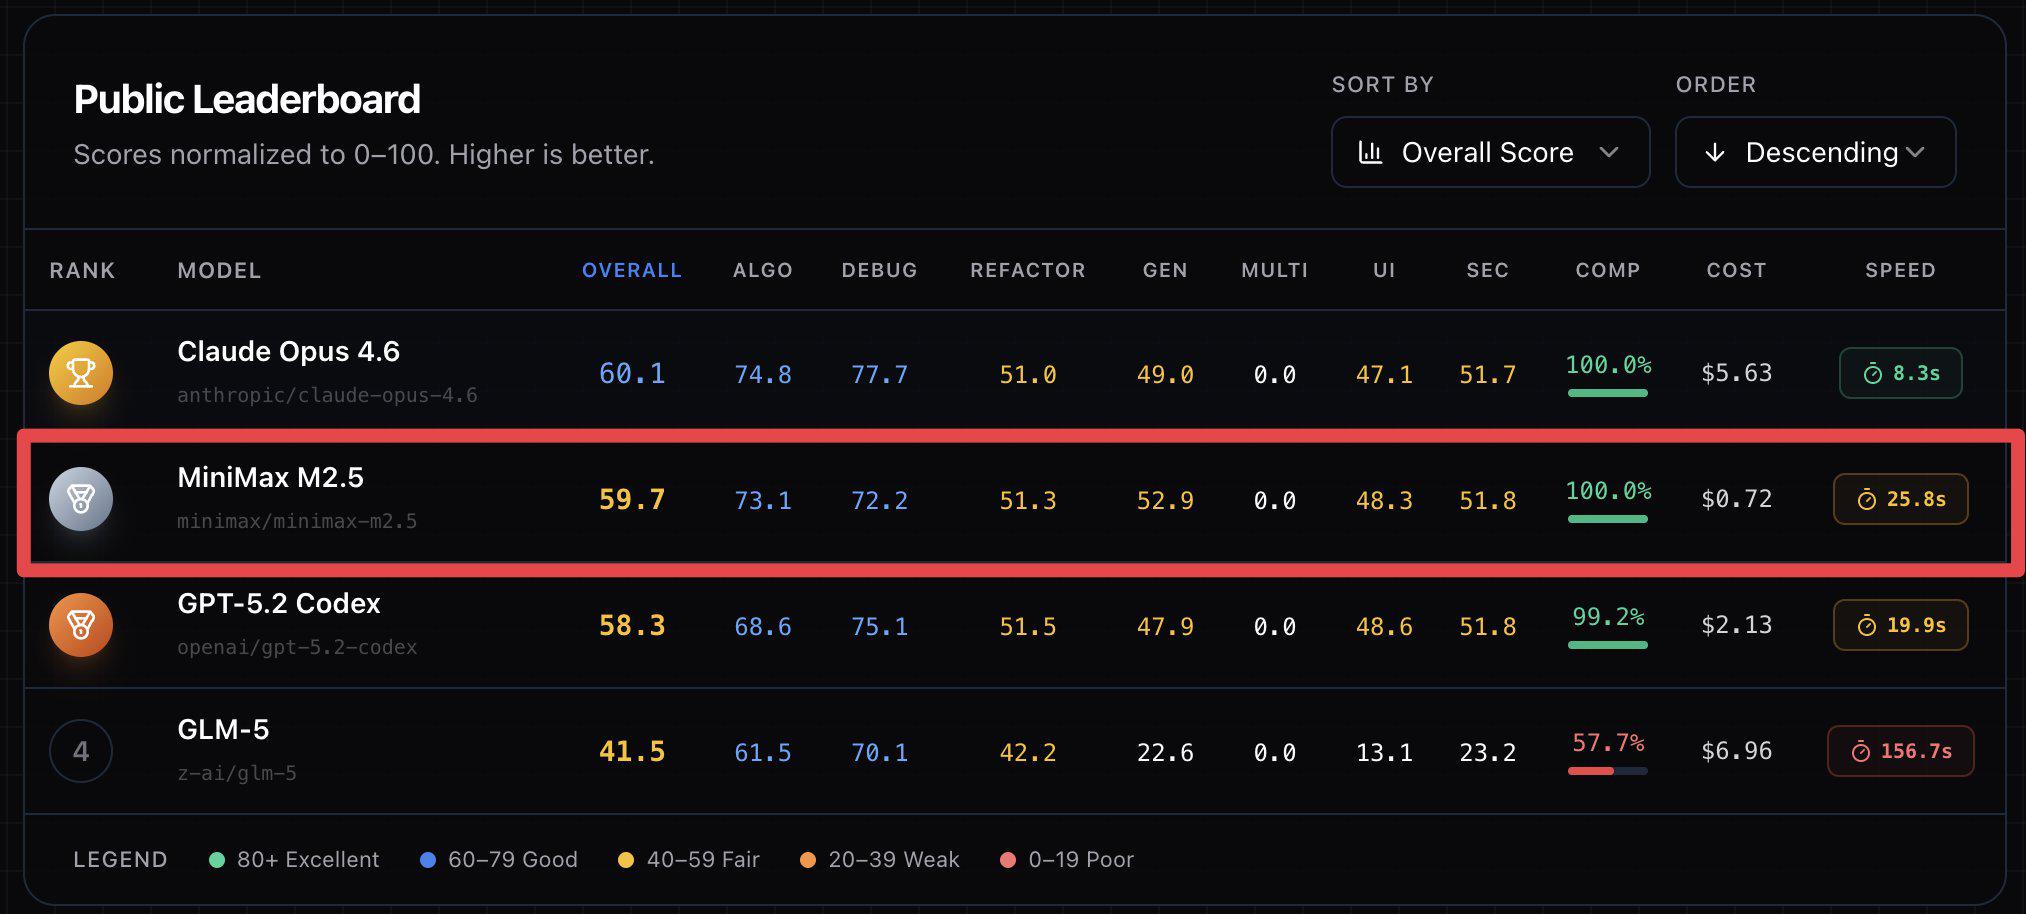Click the 8.3s speed timer badge

(1900, 373)
